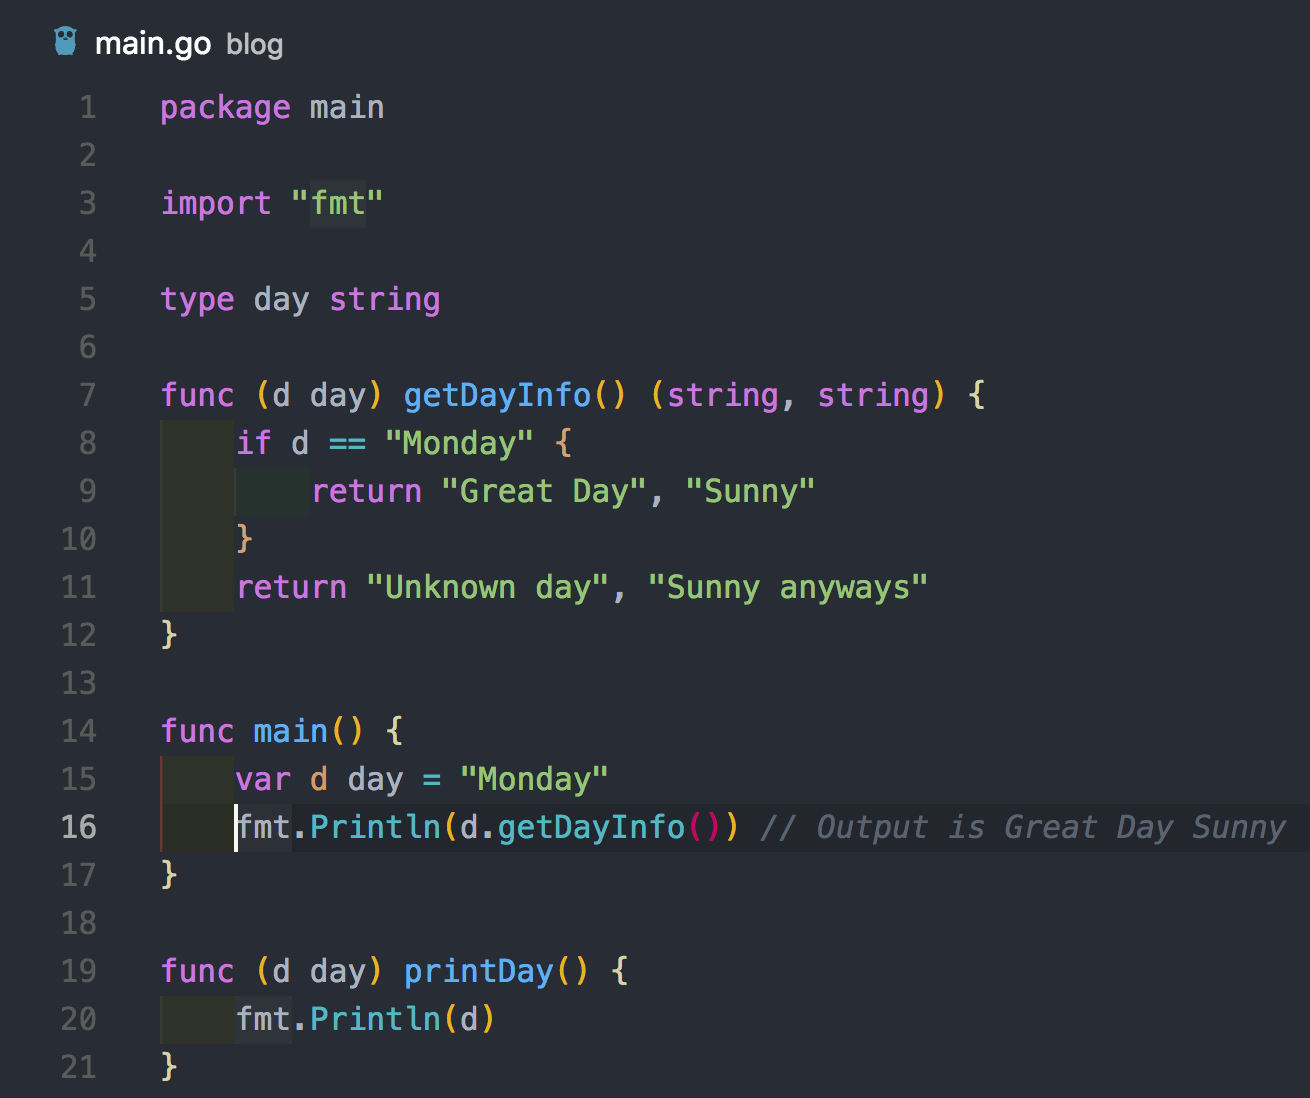Click the "Monday" string on line 8
The width and height of the screenshot is (1310, 1098).
point(459,443)
